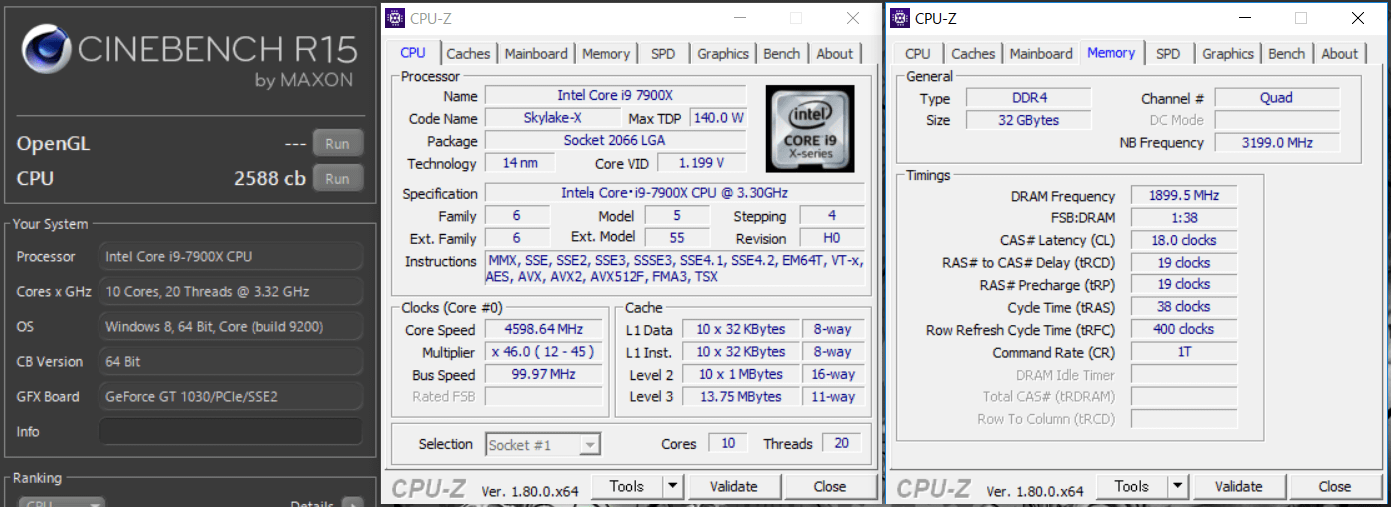Switch to CPU tab in right CPU-Z window
The image size is (1391, 507).
(x=918, y=54)
